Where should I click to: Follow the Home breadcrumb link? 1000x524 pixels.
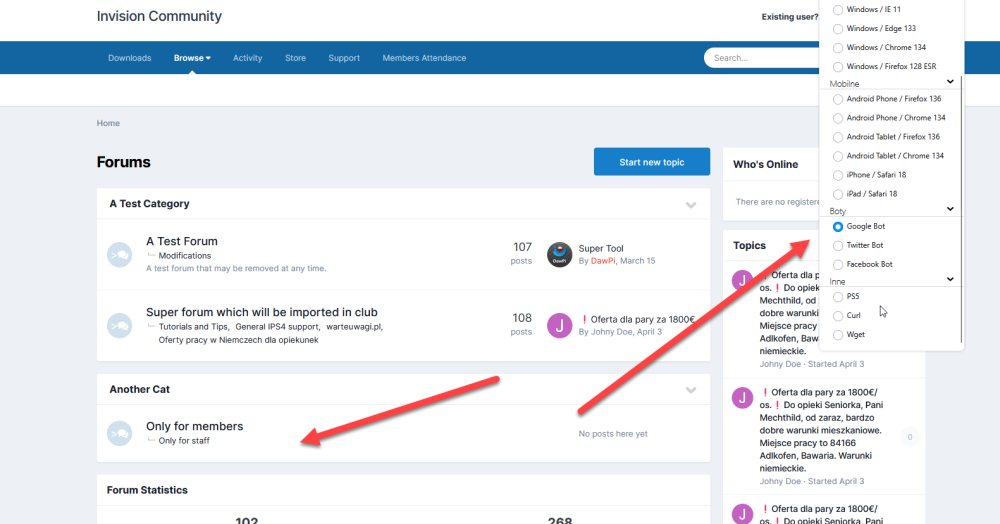[108, 123]
